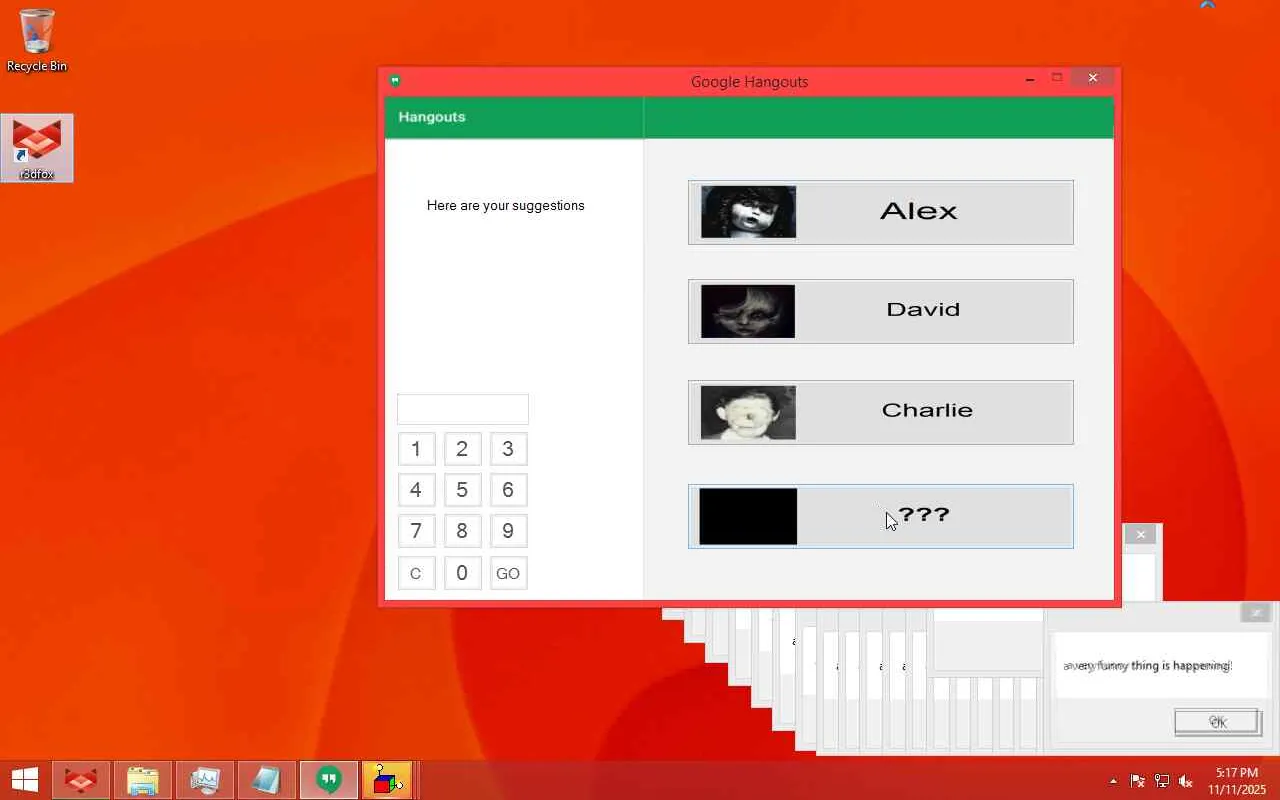Select the Alex suggestion name
This screenshot has height=800, width=1280.
coord(918,211)
